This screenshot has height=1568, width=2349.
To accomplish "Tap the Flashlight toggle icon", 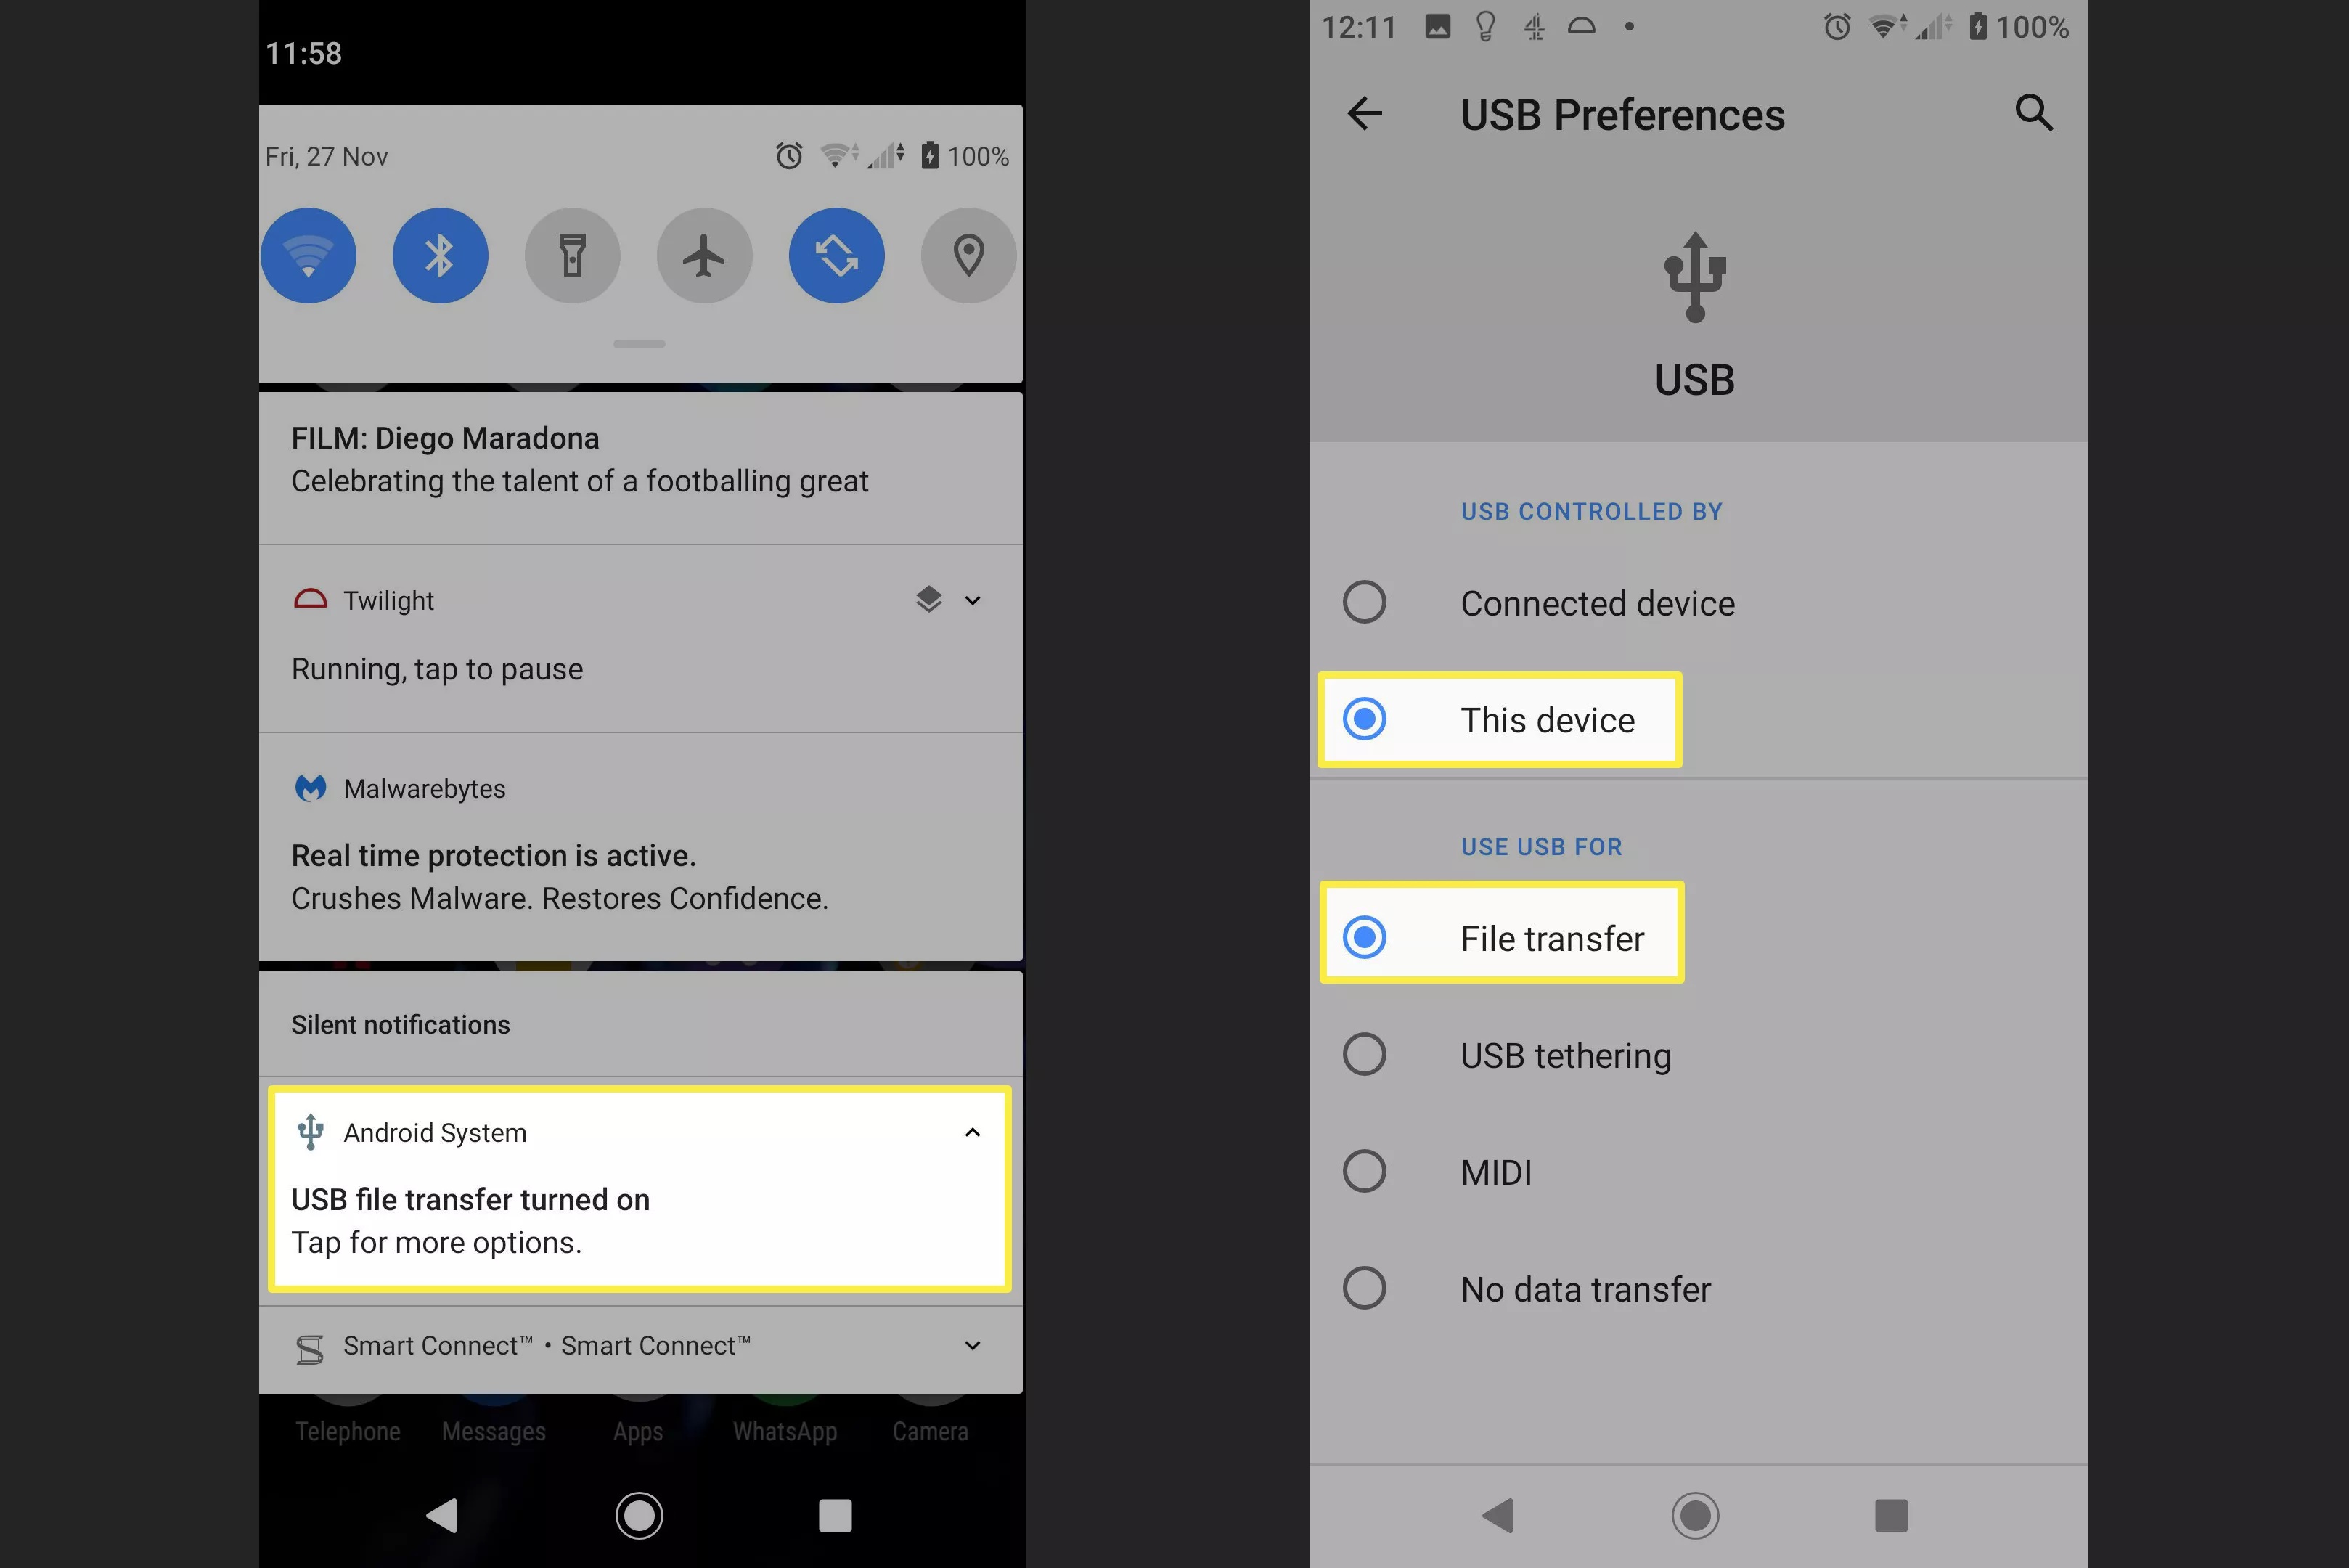I will pos(572,256).
